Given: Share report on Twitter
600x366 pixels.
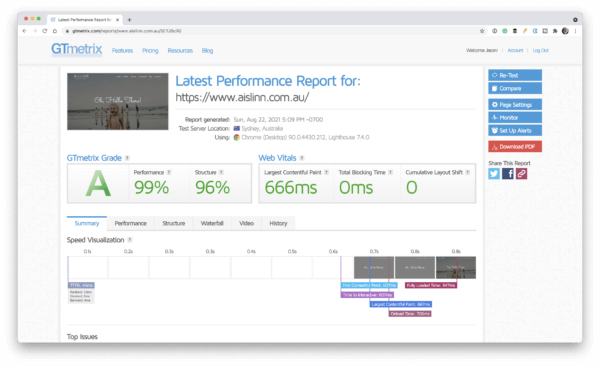Looking at the screenshot, I should tap(494, 174).
